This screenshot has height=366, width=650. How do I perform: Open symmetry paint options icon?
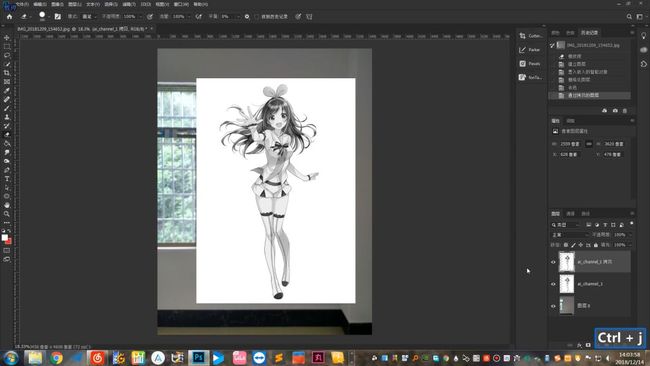pos(309,17)
